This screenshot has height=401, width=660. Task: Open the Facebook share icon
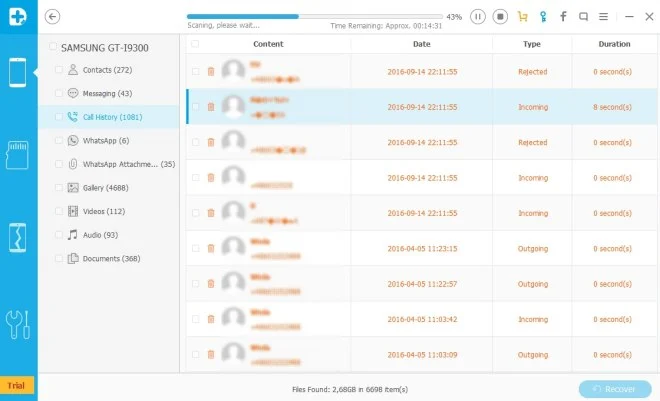pyautogui.click(x=563, y=17)
